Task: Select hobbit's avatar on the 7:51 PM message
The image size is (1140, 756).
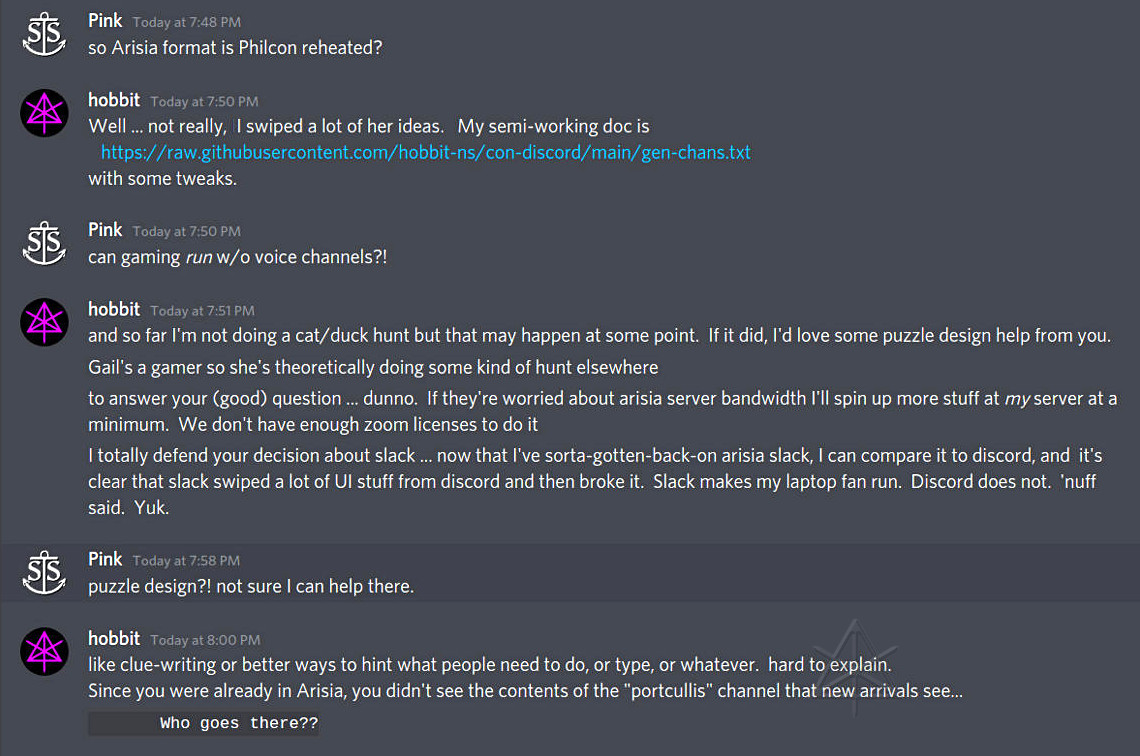Action: click(x=44, y=322)
